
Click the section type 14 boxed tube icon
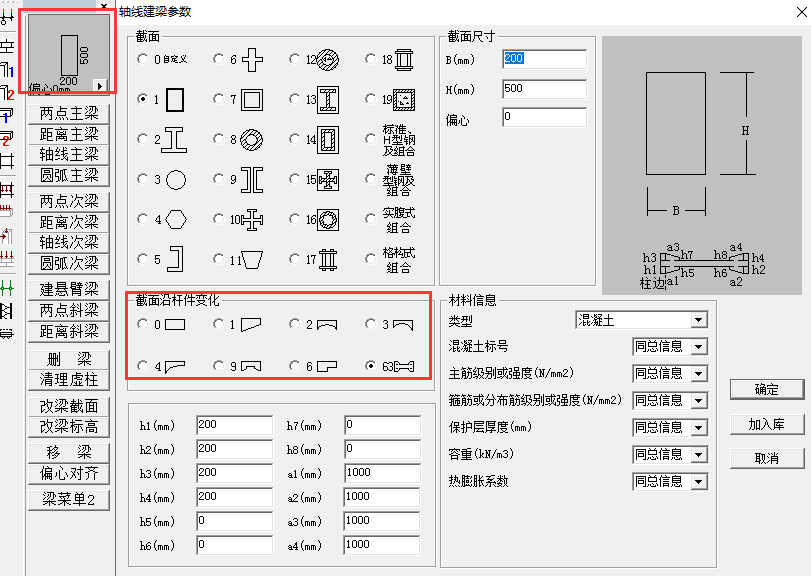click(328, 140)
